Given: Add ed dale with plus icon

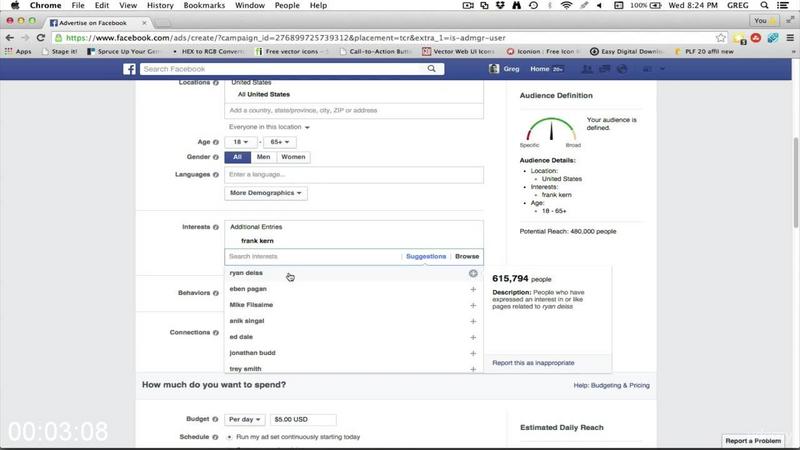Looking at the screenshot, I should [x=473, y=337].
